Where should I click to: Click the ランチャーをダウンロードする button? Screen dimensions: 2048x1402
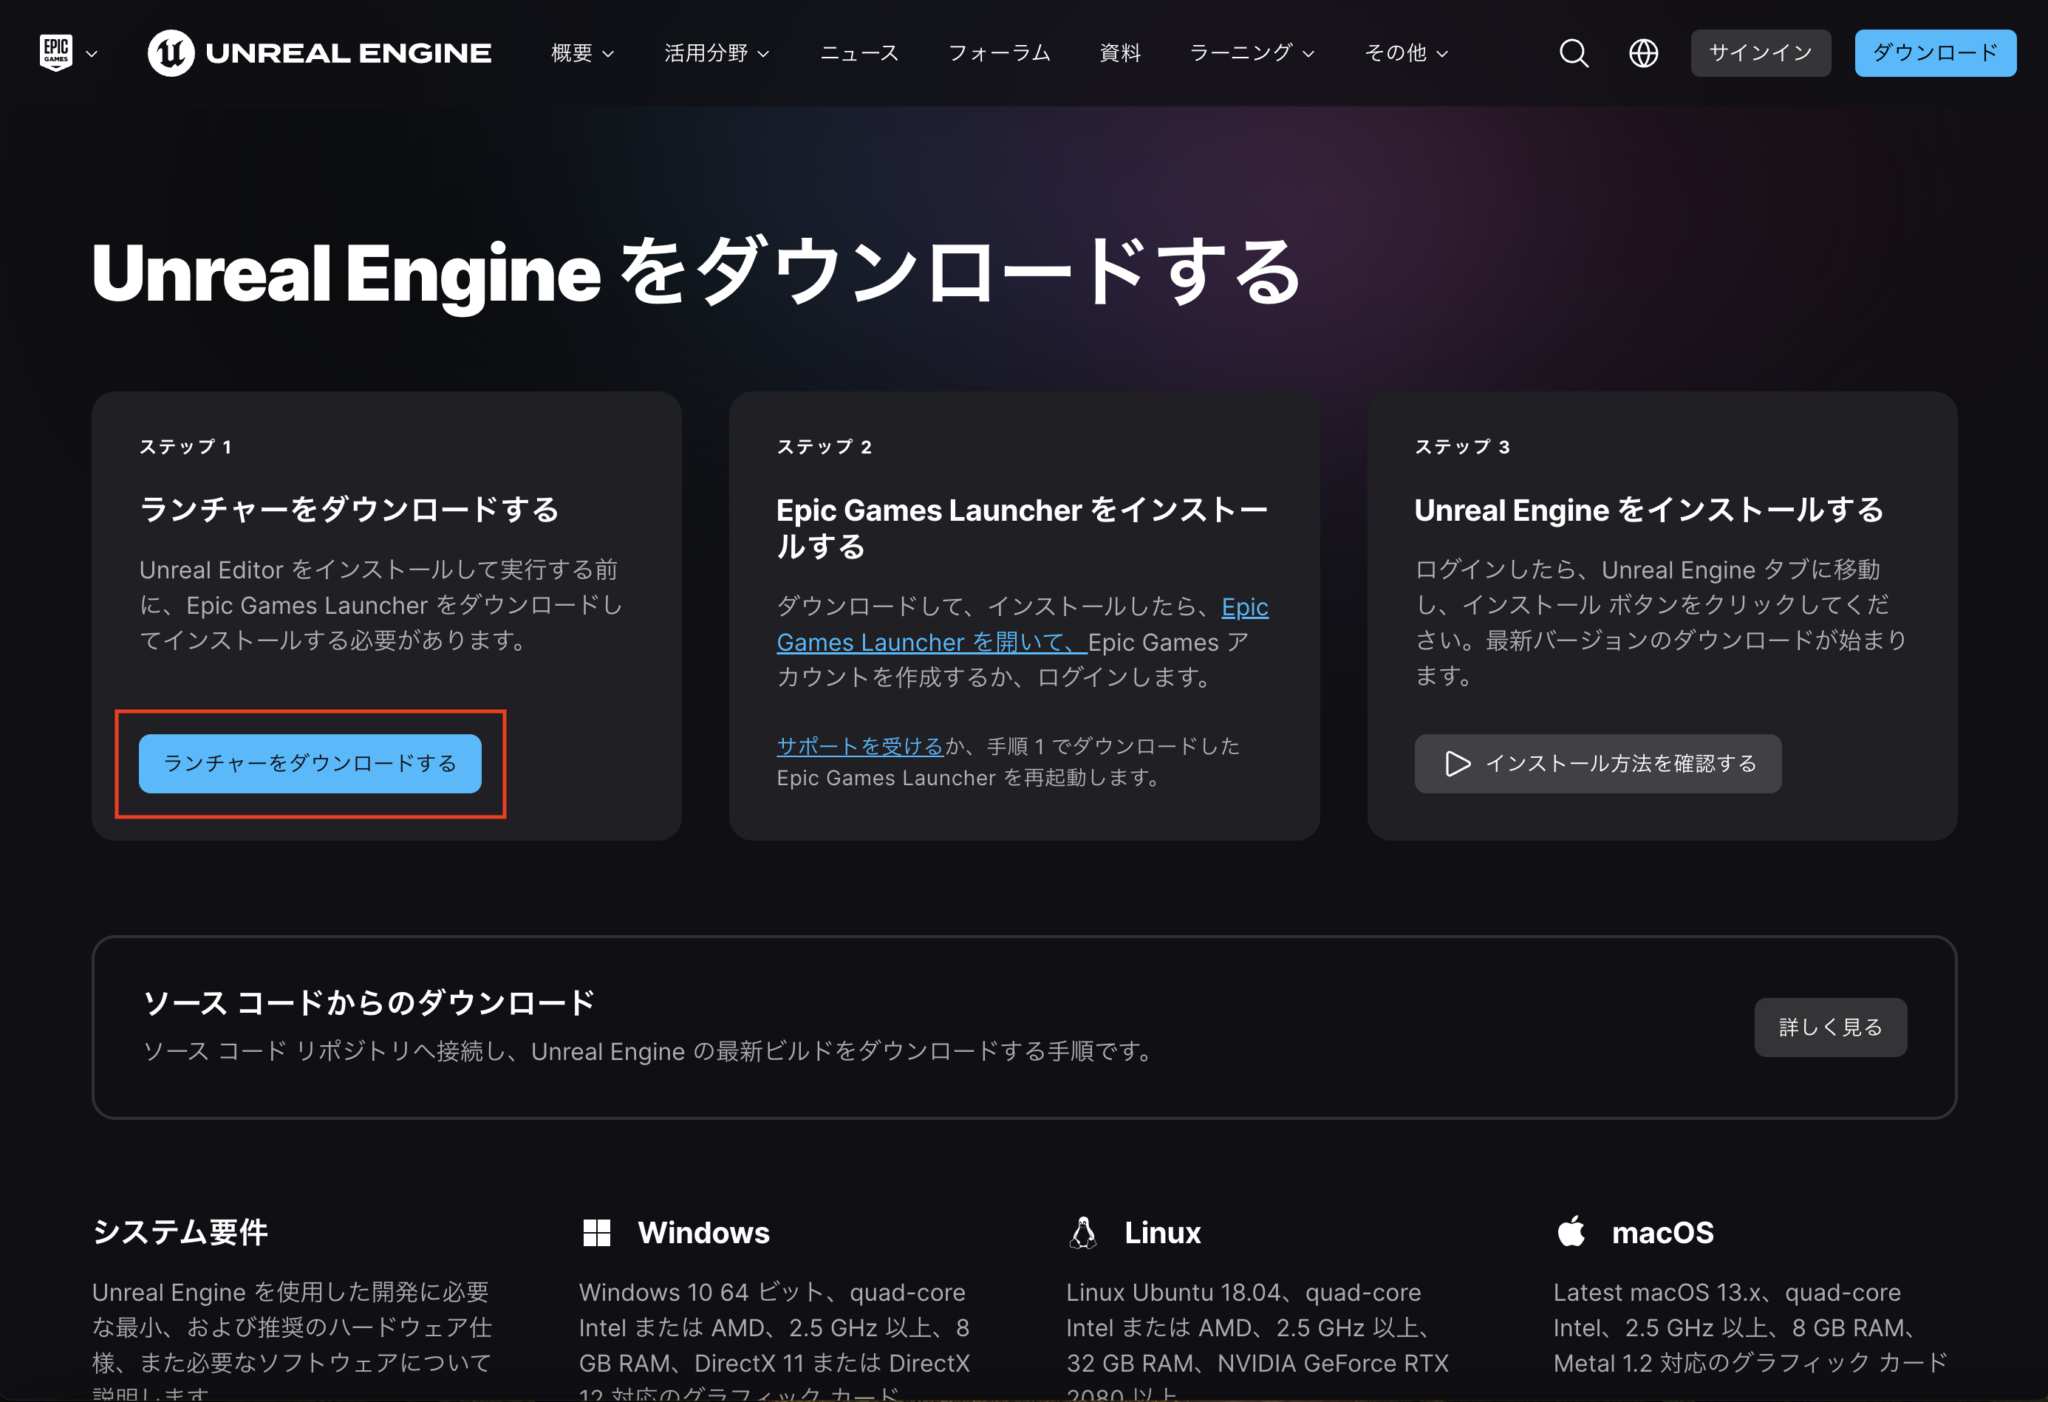coord(309,764)
